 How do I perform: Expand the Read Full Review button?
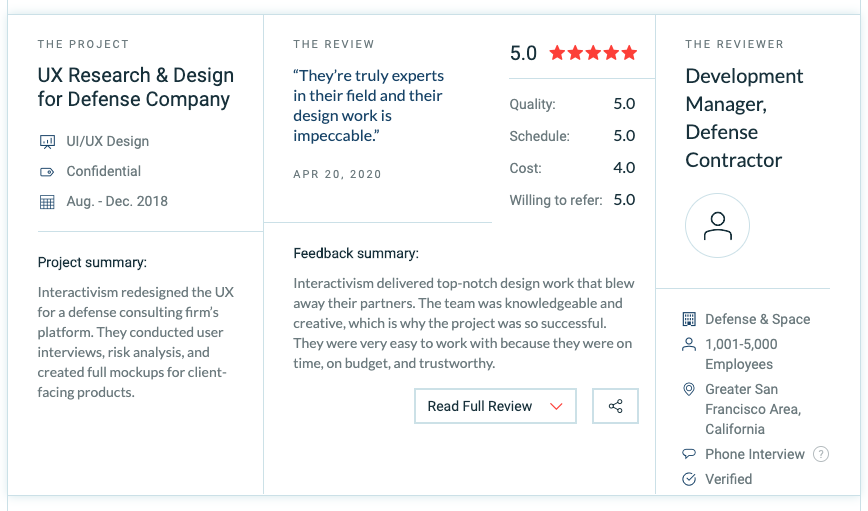tap(495, 406)
